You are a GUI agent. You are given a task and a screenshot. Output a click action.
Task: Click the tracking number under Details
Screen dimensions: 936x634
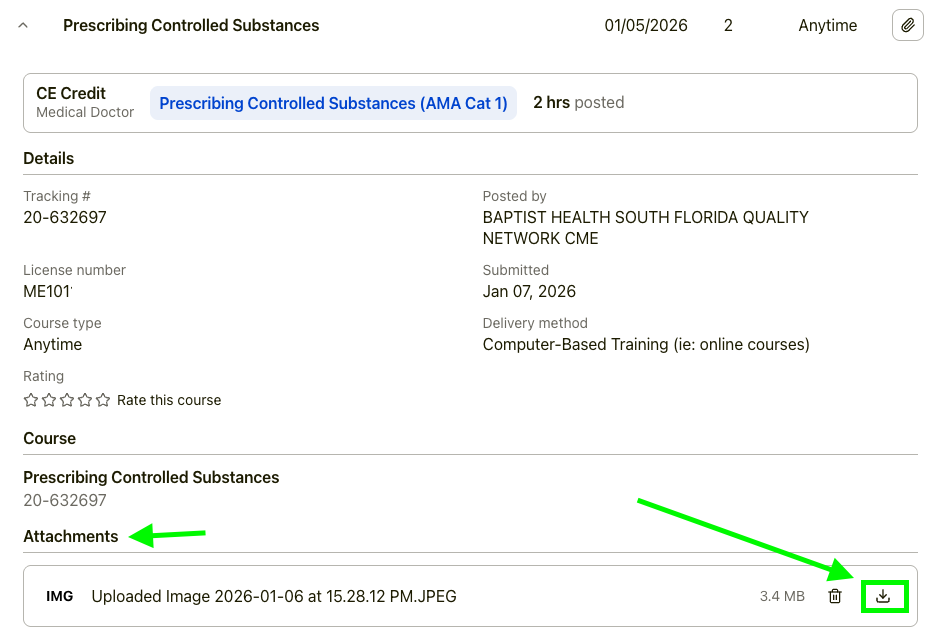tap(65, 217)
